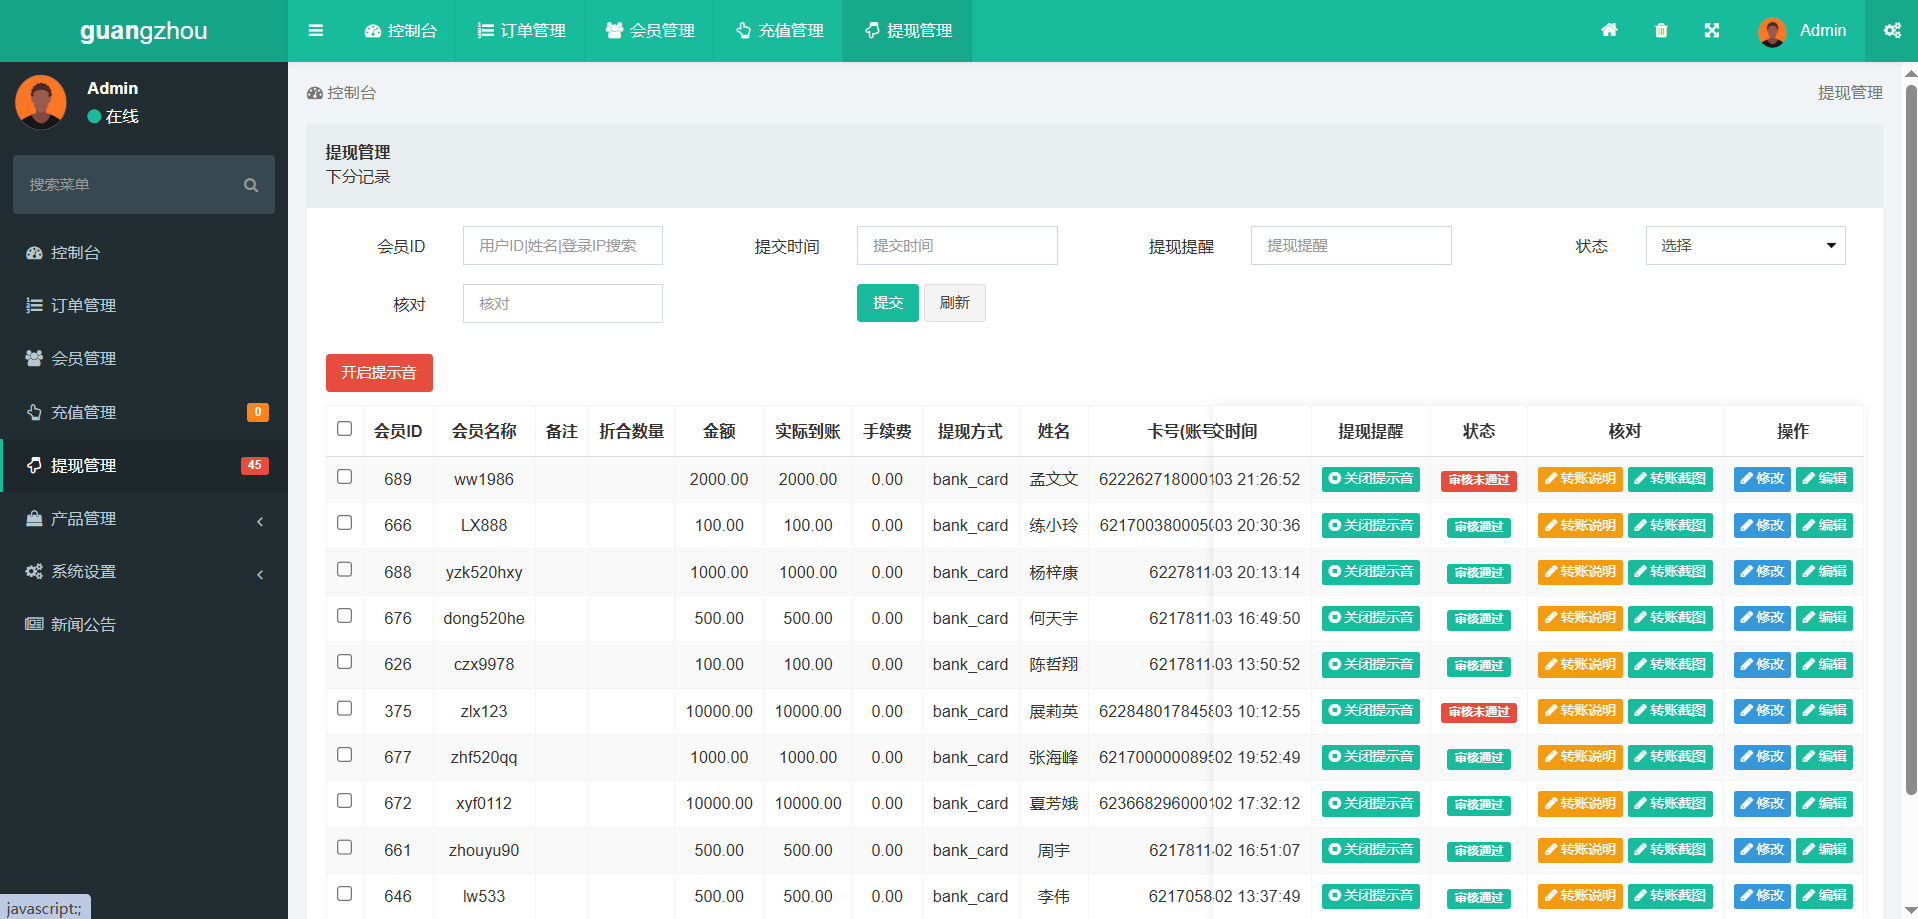Viewport: 1918px width, 919px height.
Task: Focus the 提交时间 input field
Action: pyautogui.click(x=957, y=245)
